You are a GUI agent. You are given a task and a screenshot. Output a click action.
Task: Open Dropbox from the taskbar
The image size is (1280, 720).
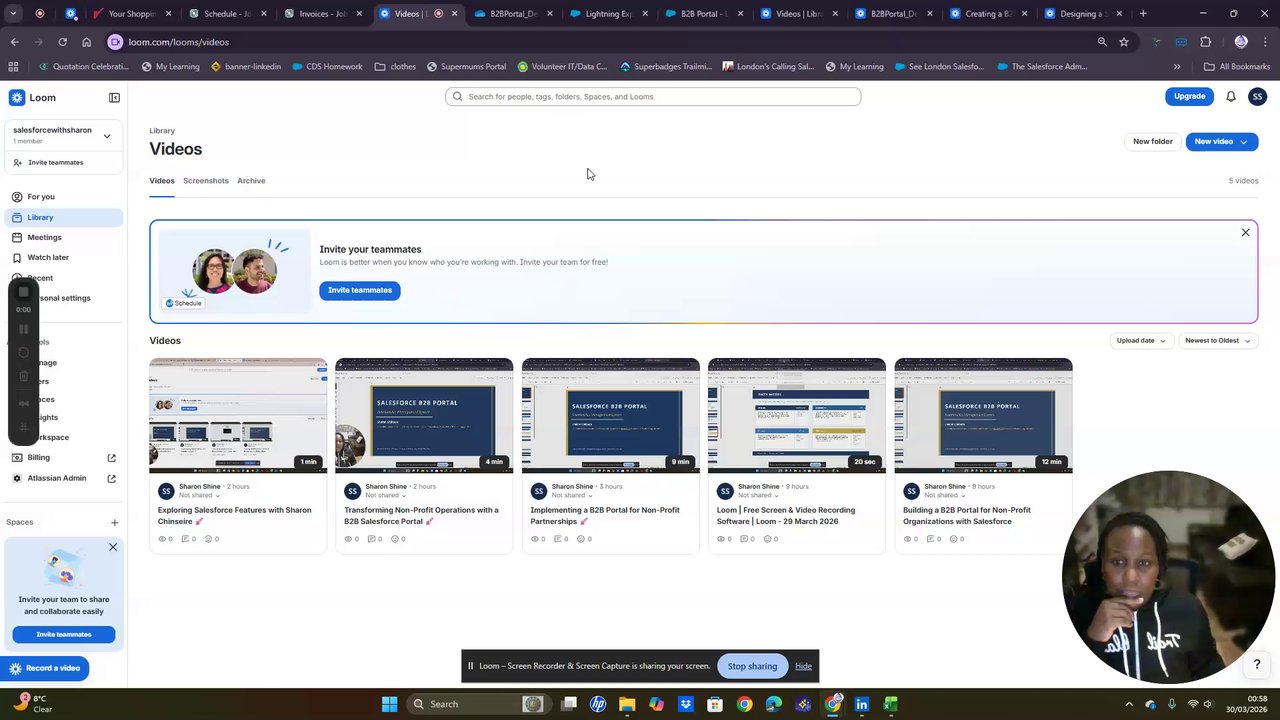(x=685, y=704)
